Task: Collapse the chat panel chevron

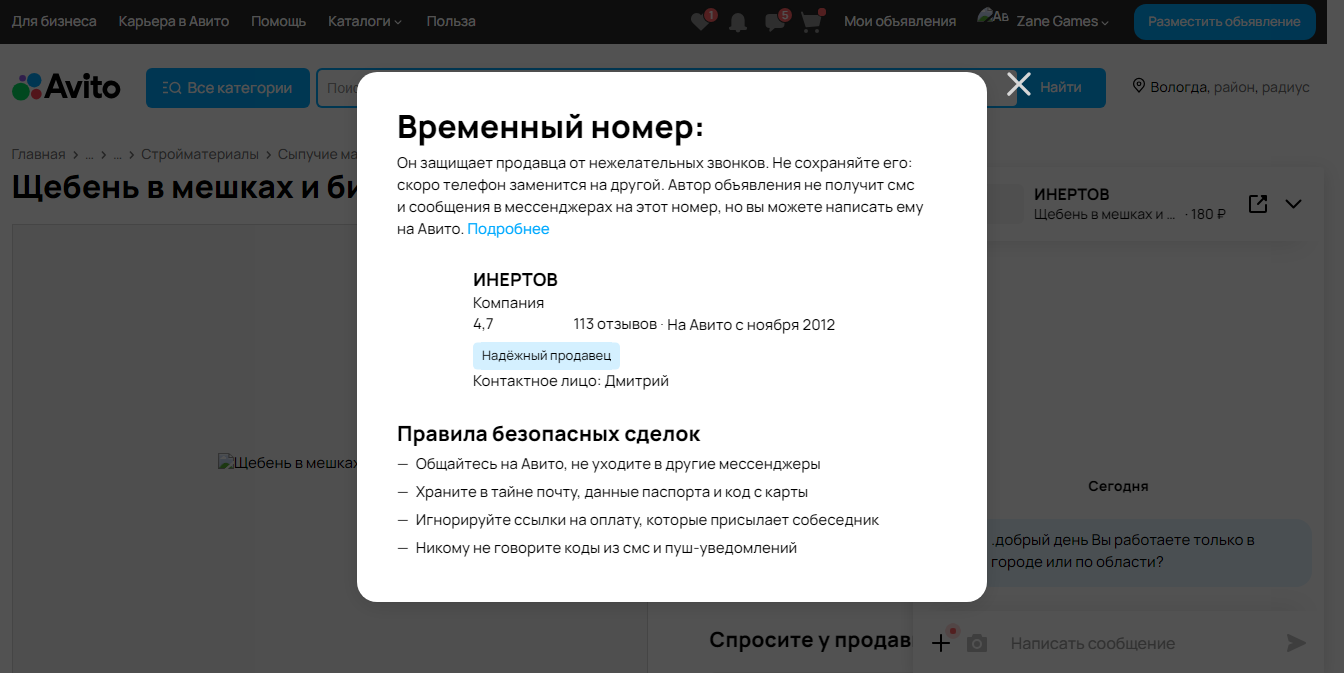Action: click(1293, 204)
